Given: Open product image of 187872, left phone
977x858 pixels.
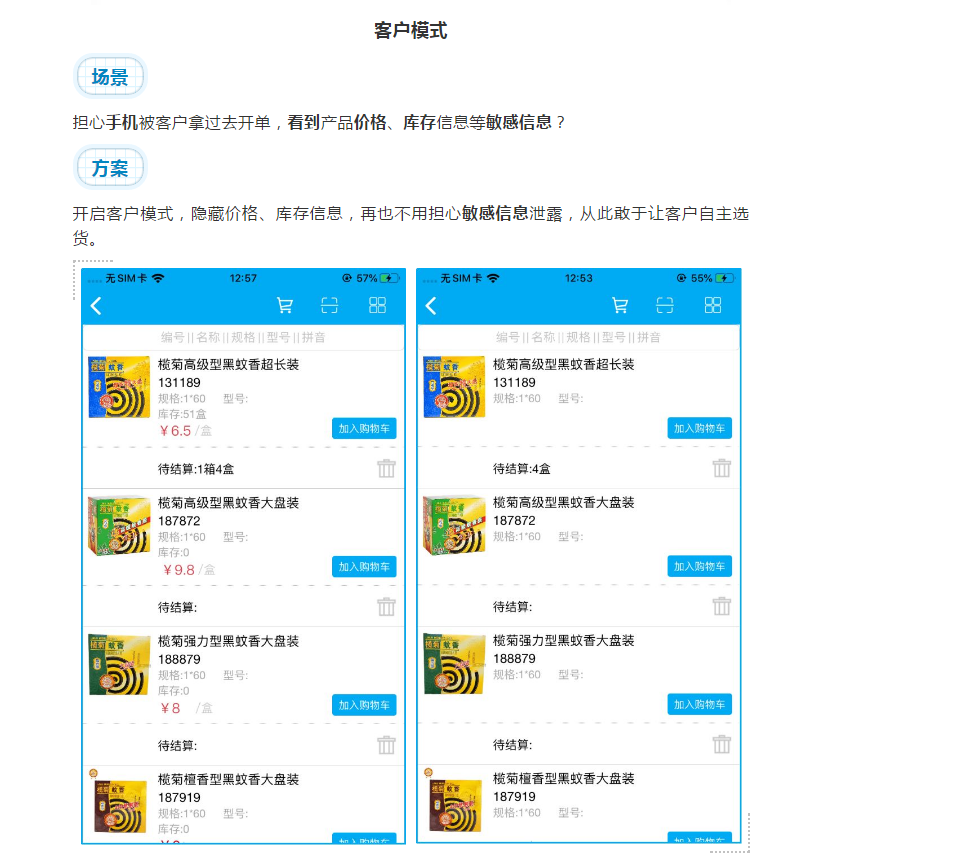Looking at the screenshot, I should pyautogui.click(x=119, y=525).
